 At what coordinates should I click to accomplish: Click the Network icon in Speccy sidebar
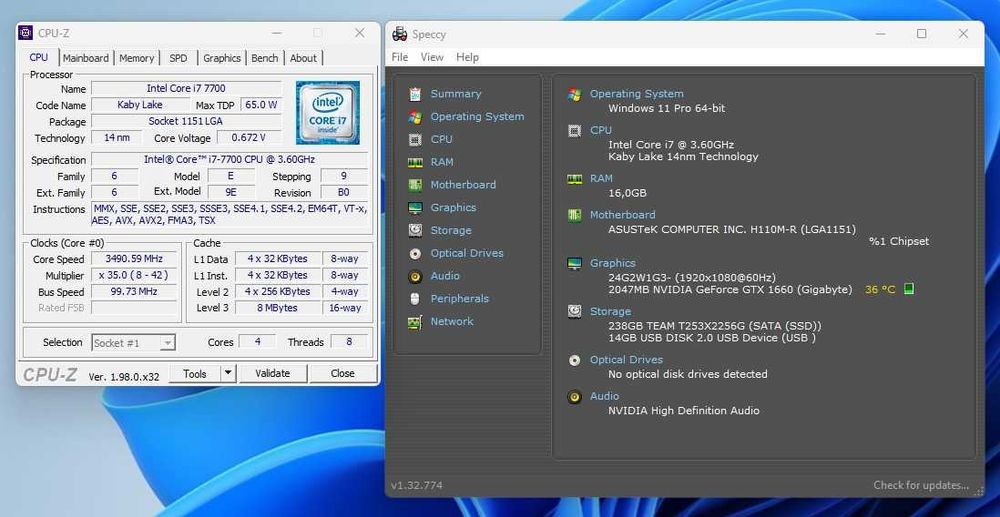[415, 322]
